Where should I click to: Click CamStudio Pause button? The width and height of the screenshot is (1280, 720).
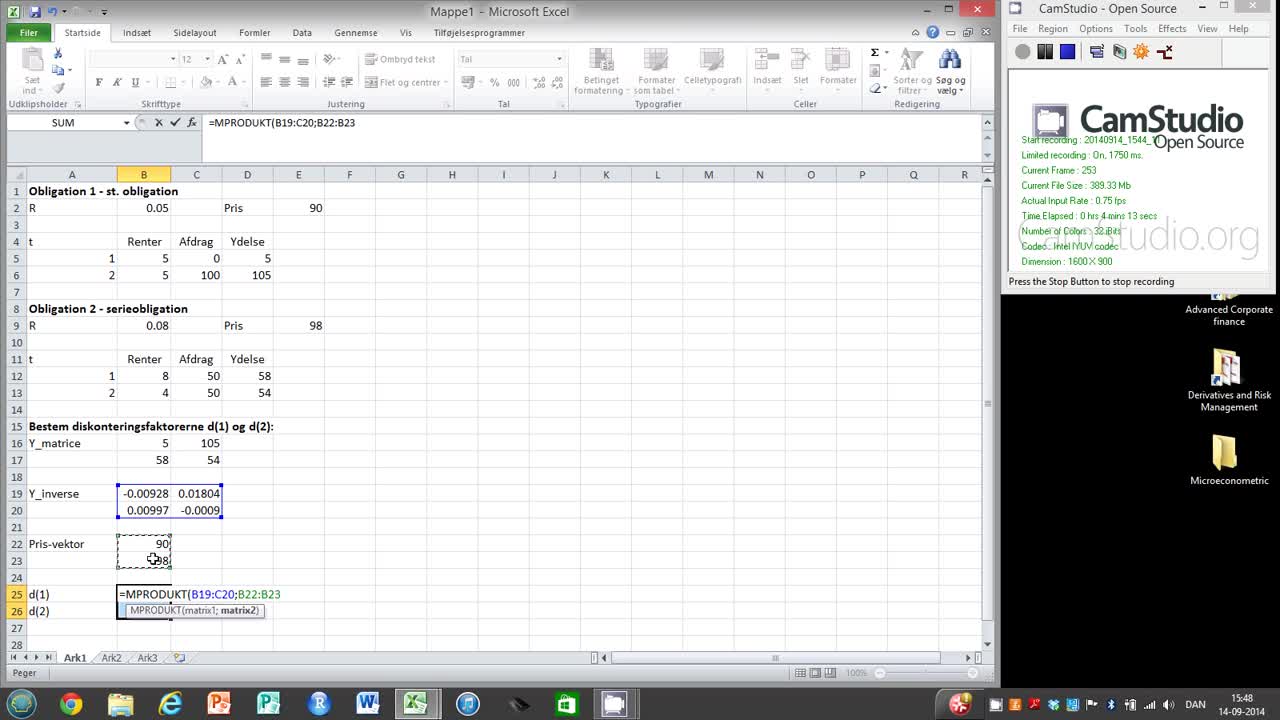(1045, 52)
